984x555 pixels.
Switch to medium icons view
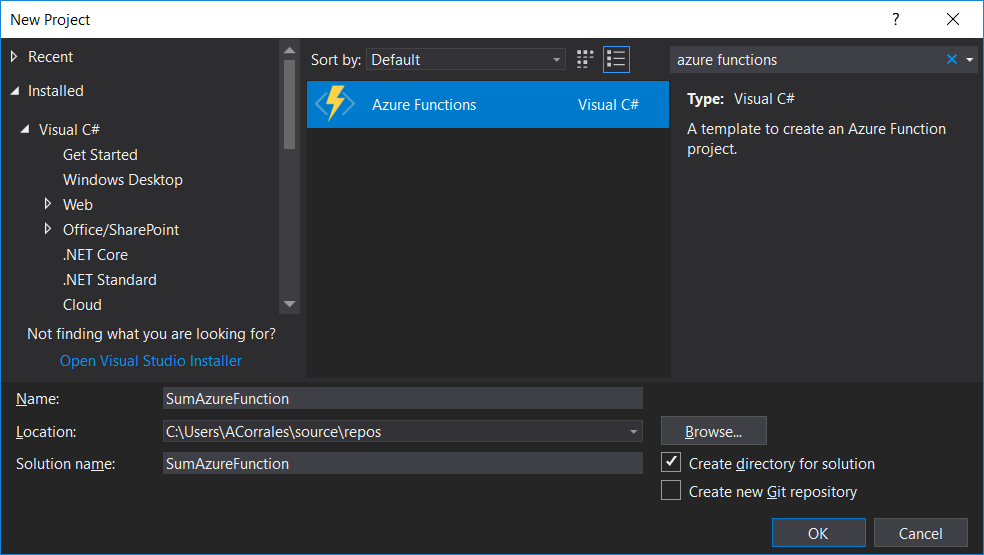(x=585, y=59)
